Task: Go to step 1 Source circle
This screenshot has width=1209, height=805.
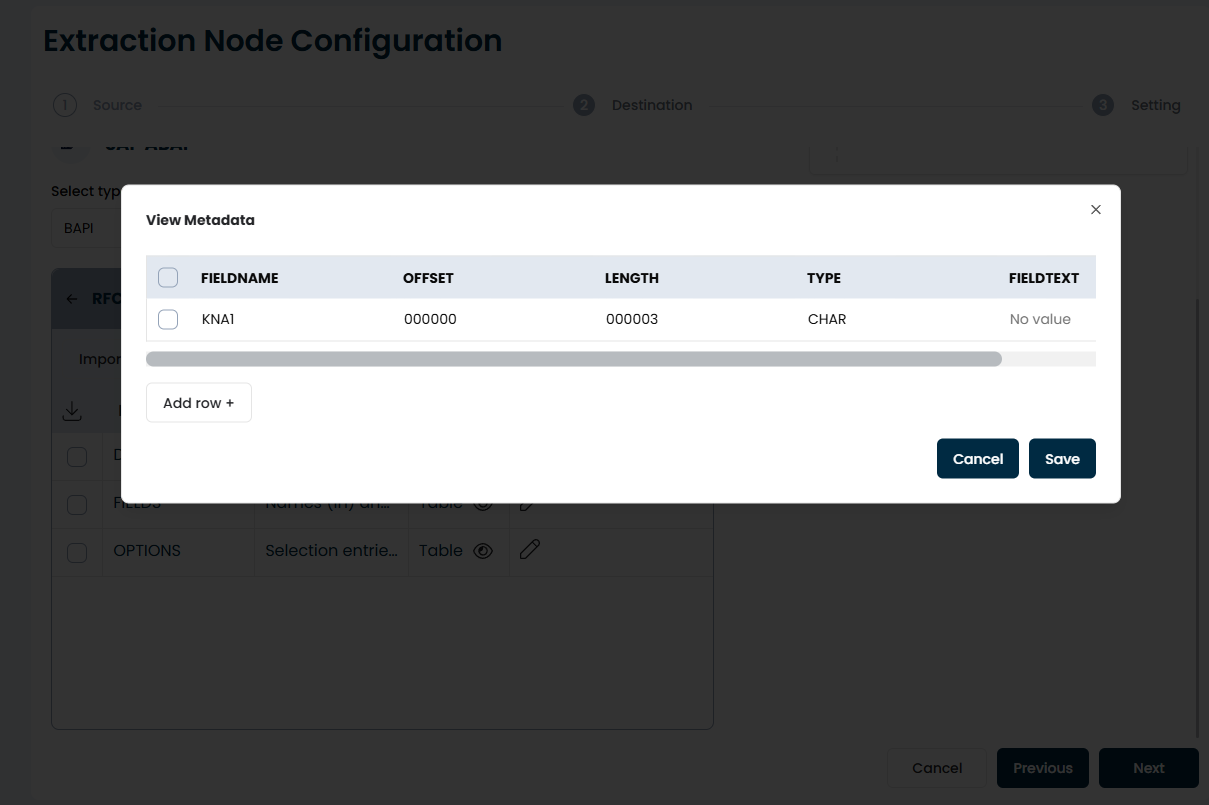Action: point(64,105)
